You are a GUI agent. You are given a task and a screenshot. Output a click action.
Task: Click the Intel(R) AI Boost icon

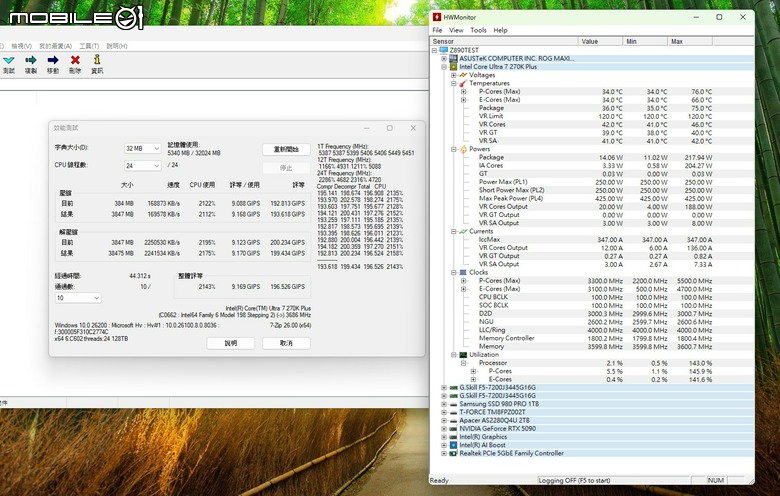pos(453,445)
